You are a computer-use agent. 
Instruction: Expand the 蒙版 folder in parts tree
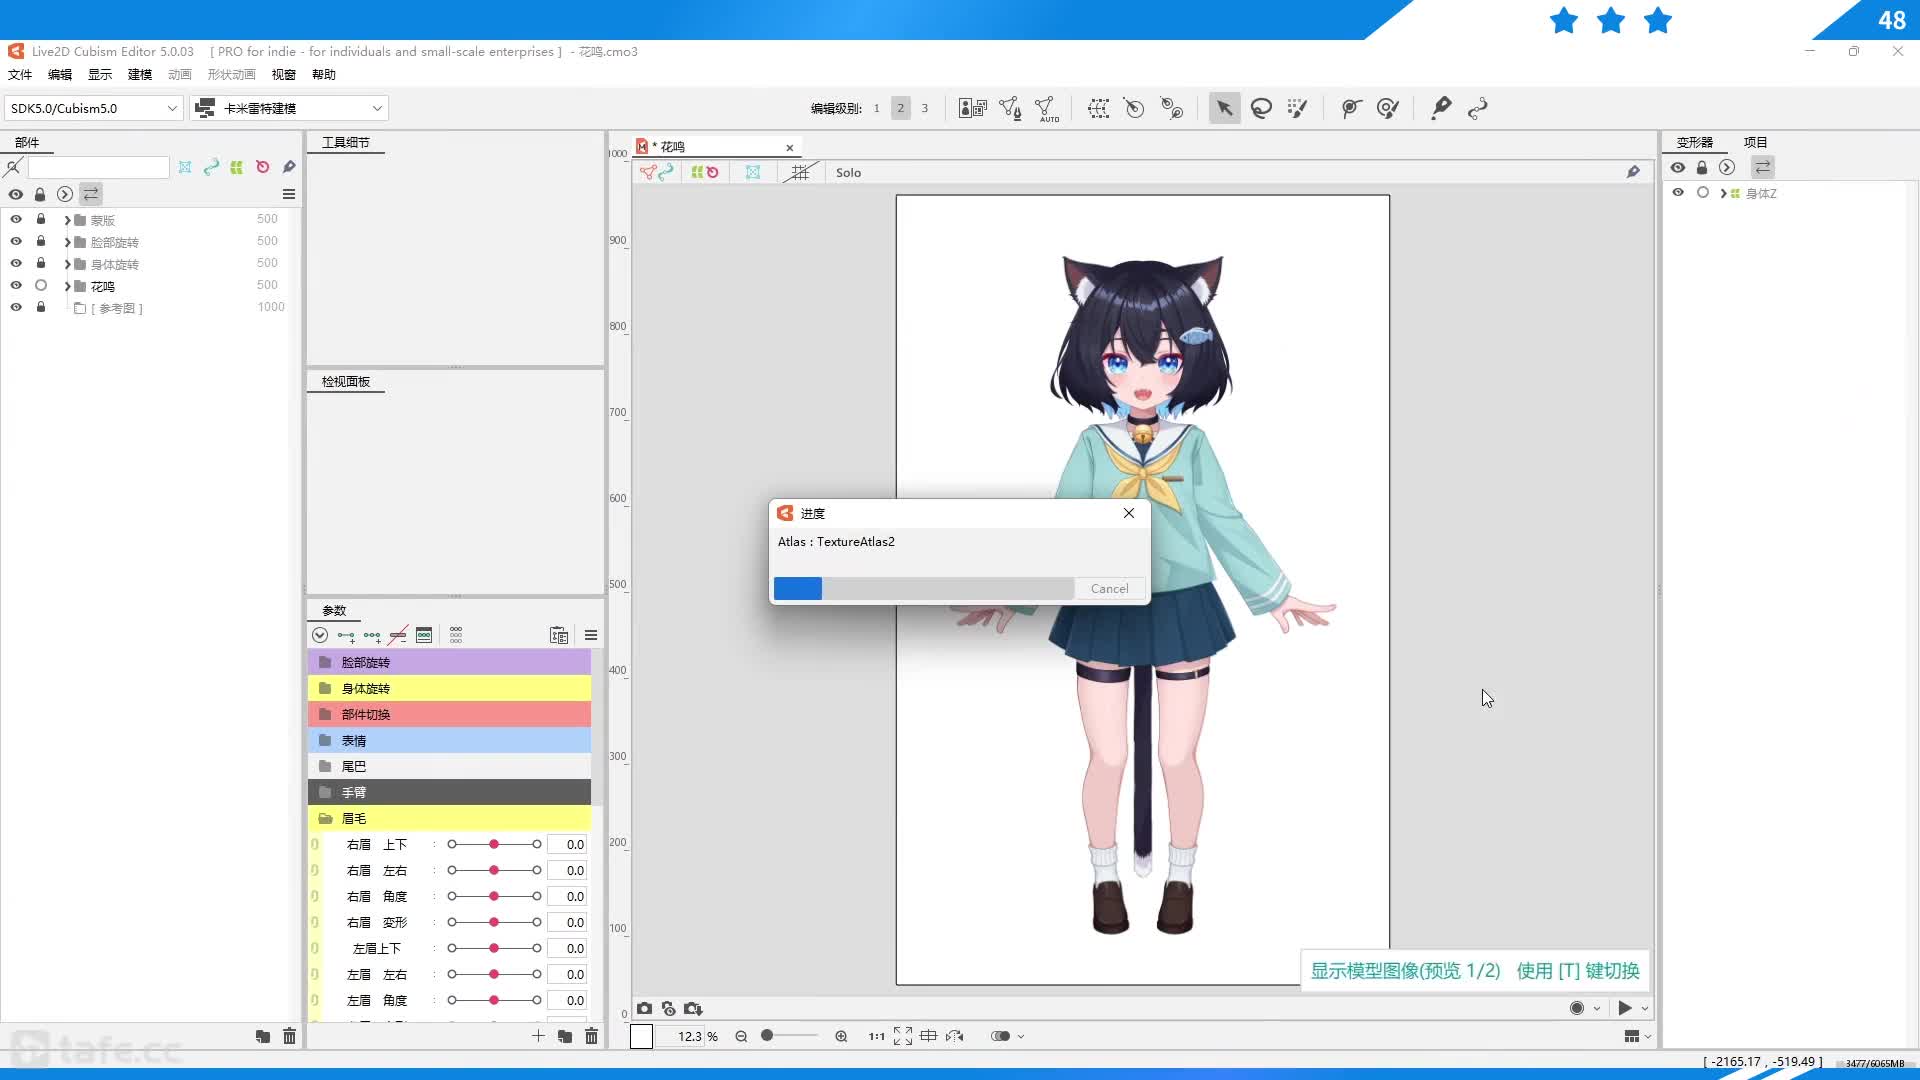(x=67, y=220)
